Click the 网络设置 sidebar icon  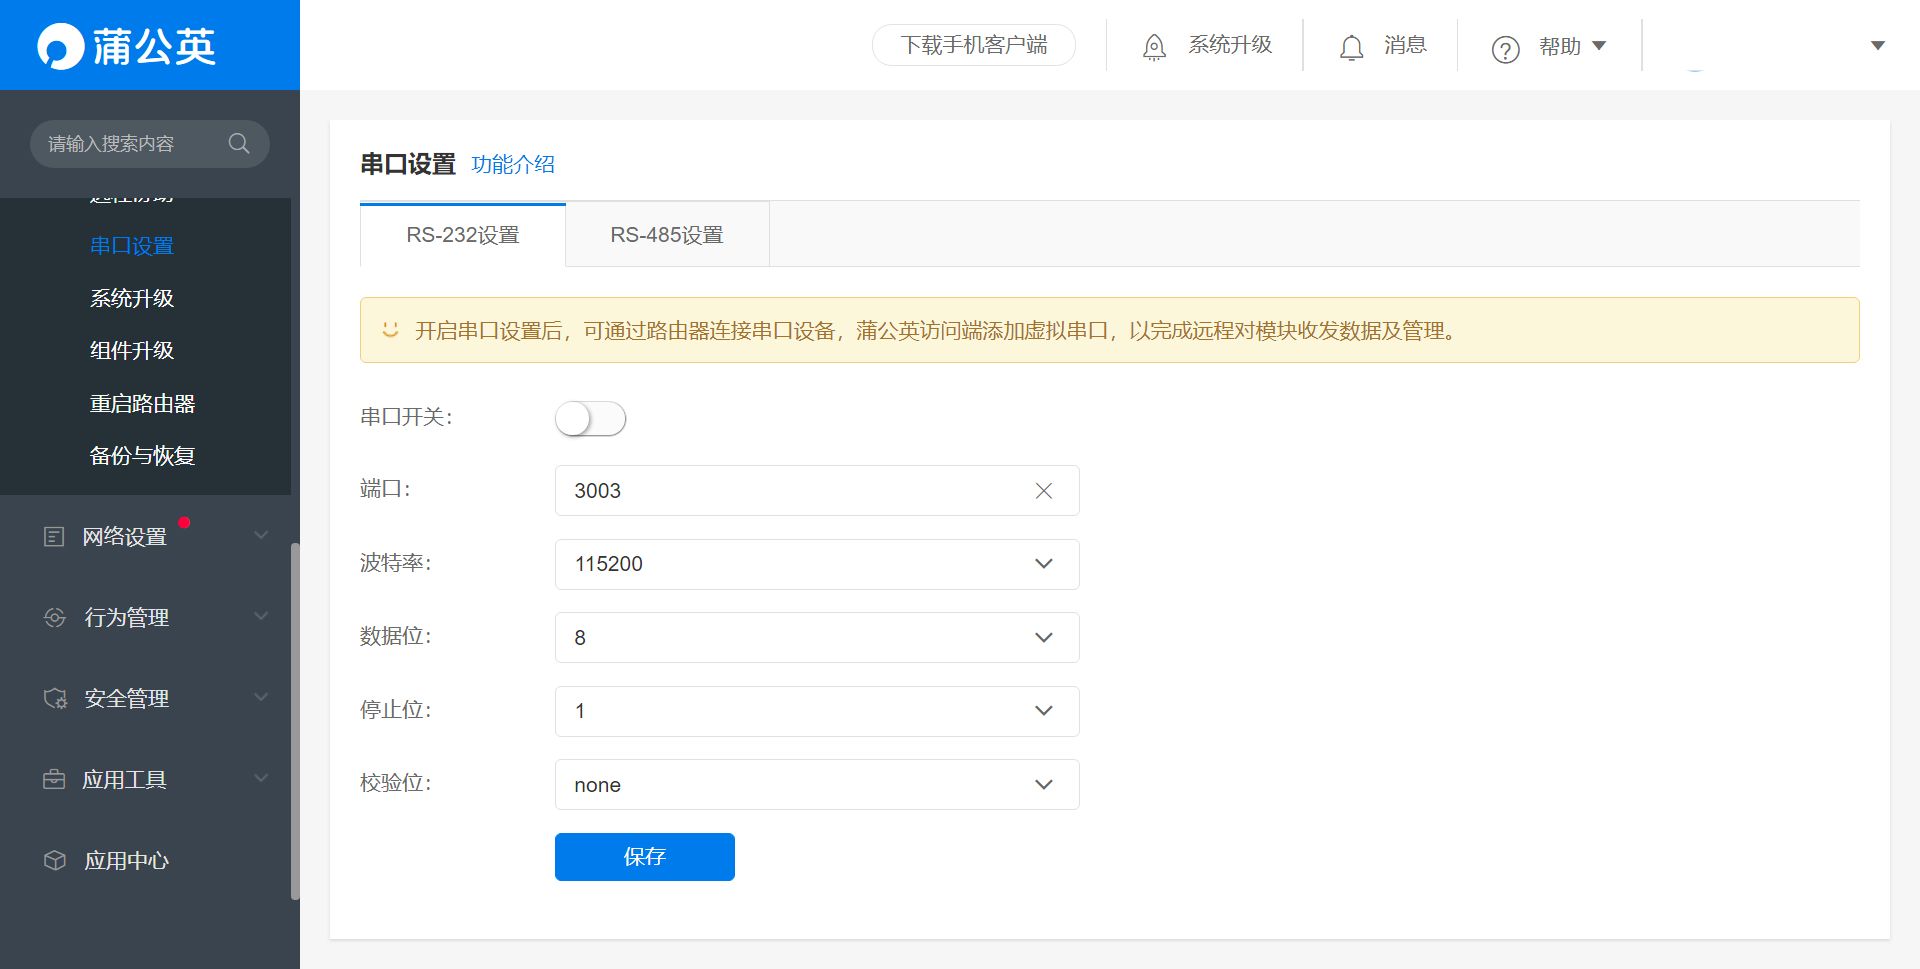pos(54,537)
